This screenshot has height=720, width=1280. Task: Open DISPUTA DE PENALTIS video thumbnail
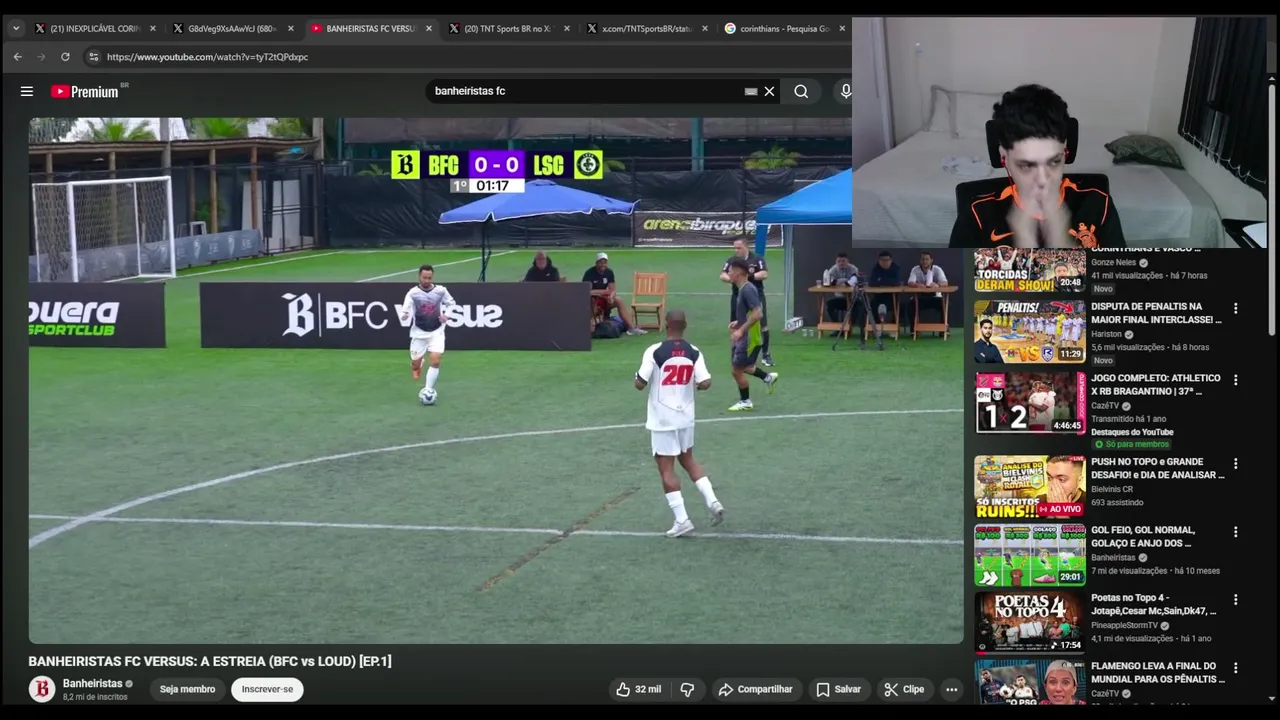coord(1030,331)
